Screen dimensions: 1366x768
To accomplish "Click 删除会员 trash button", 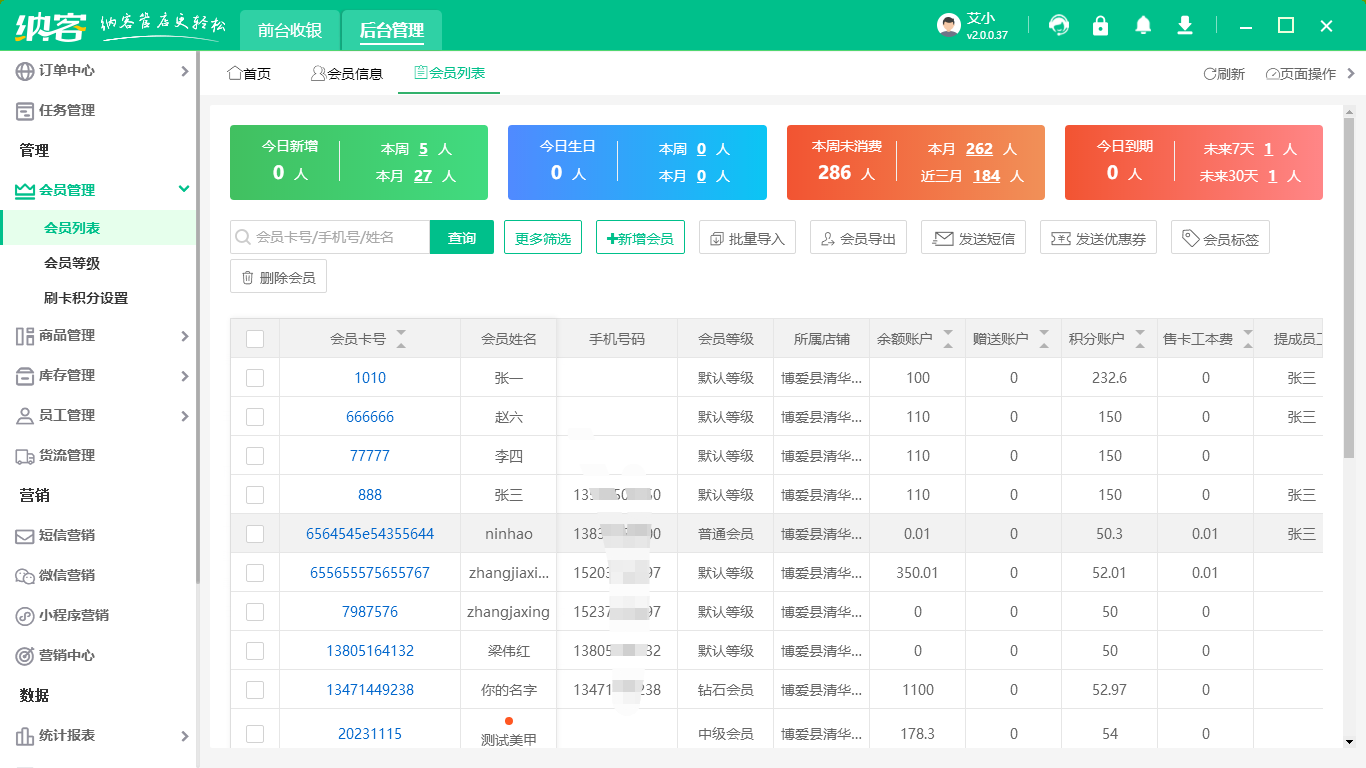I will click(x=278, y=277).
